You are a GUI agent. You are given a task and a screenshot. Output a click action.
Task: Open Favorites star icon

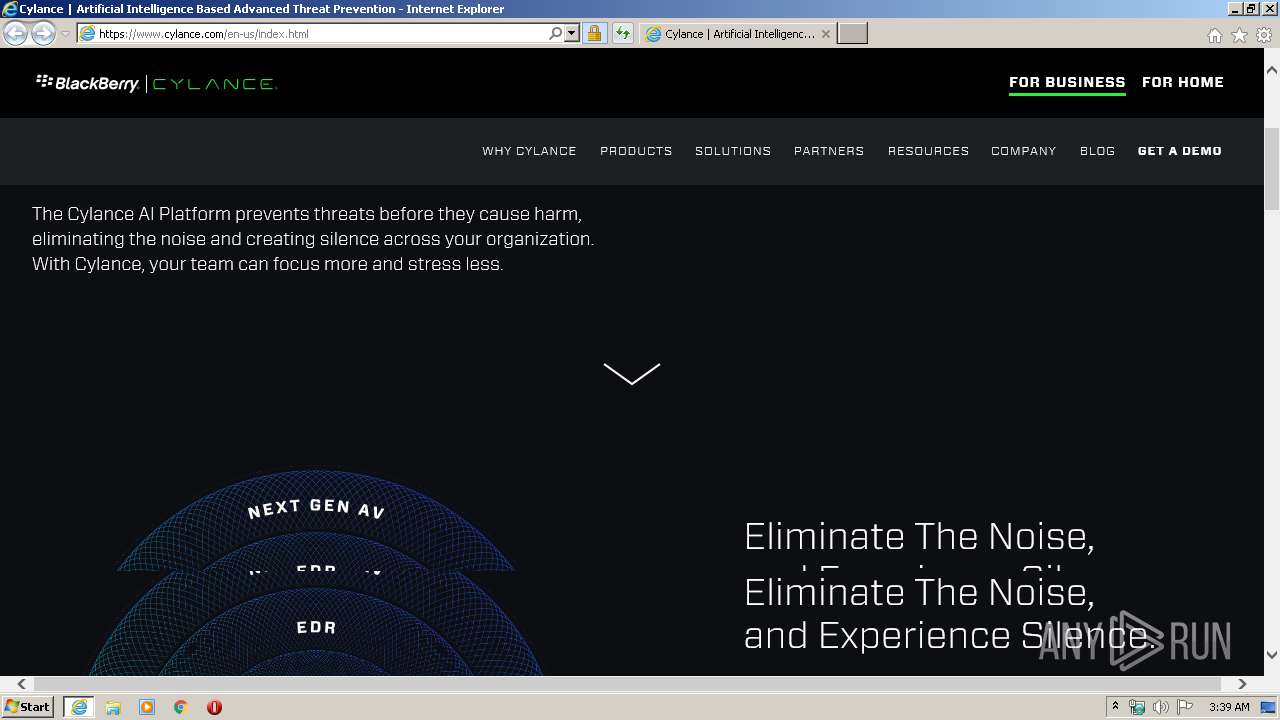tap(1239, 35)
